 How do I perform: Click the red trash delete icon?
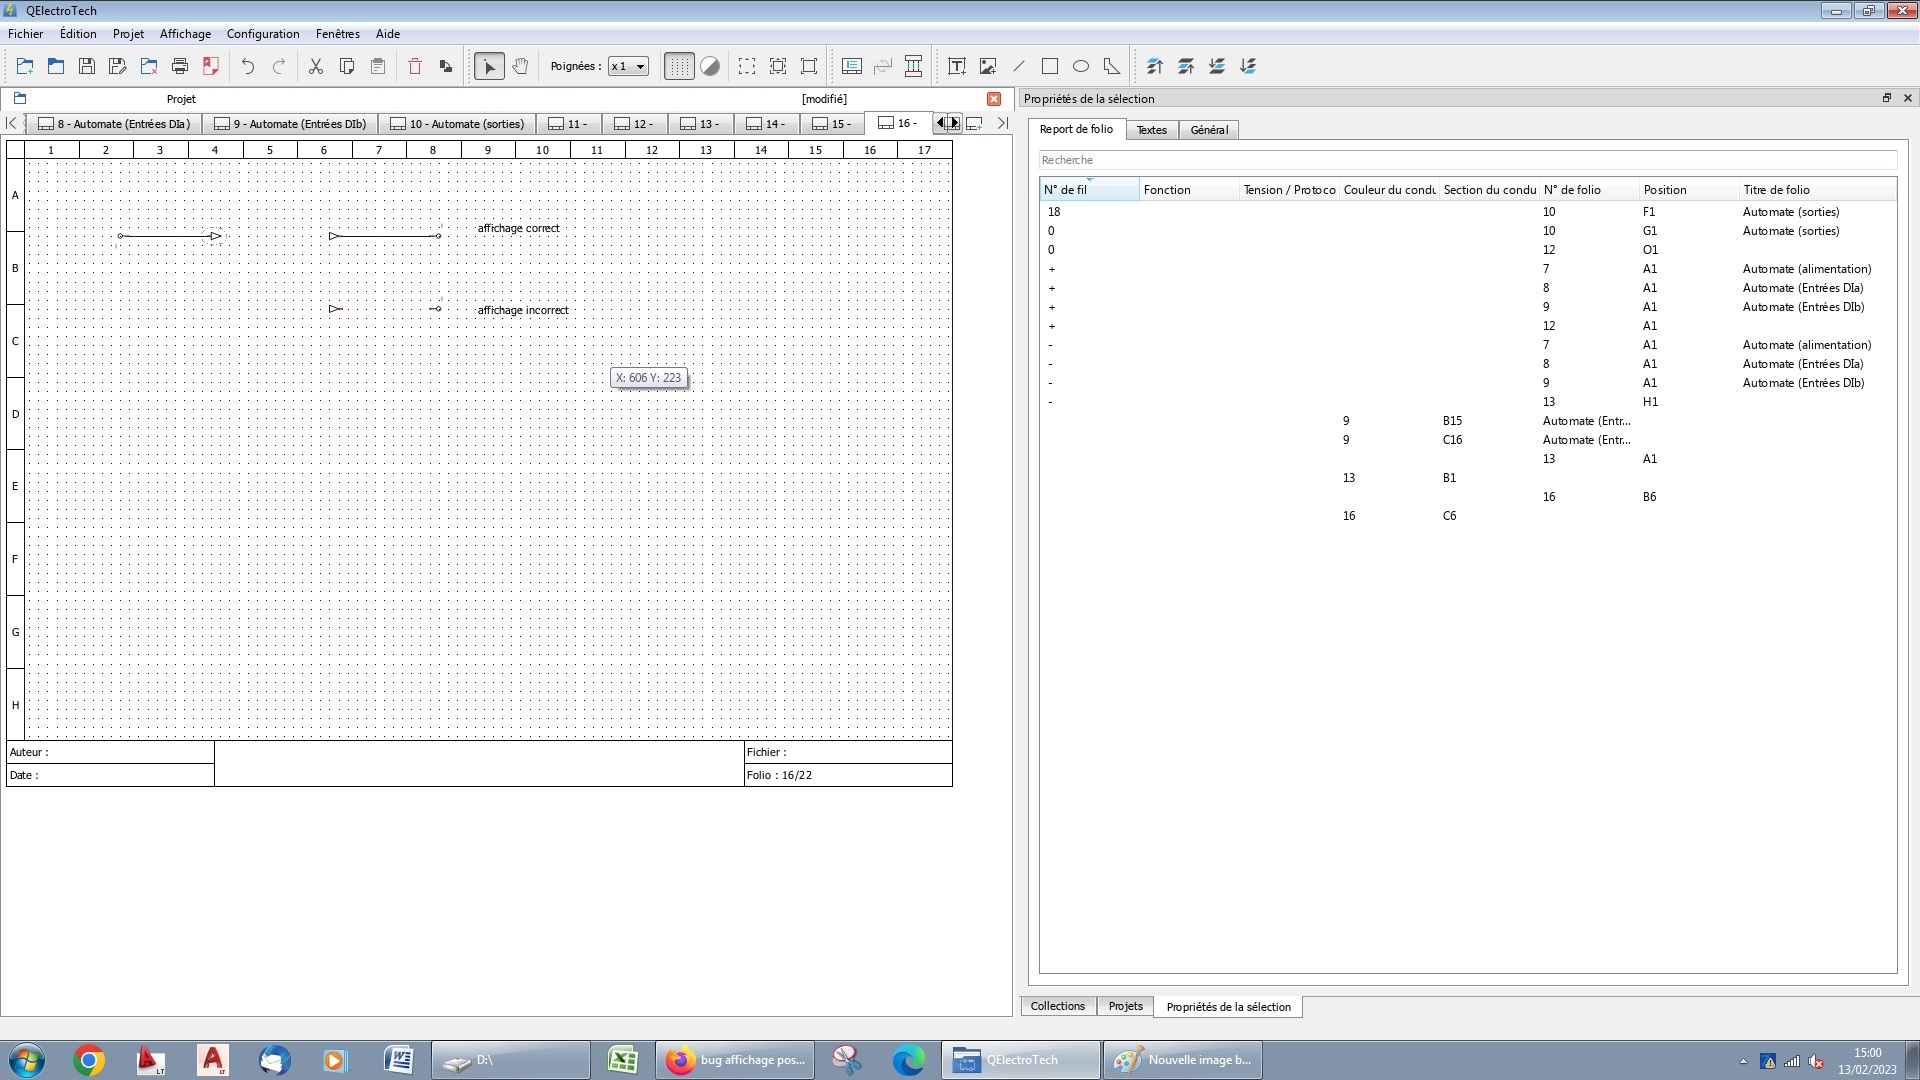[x=415, y=66]
